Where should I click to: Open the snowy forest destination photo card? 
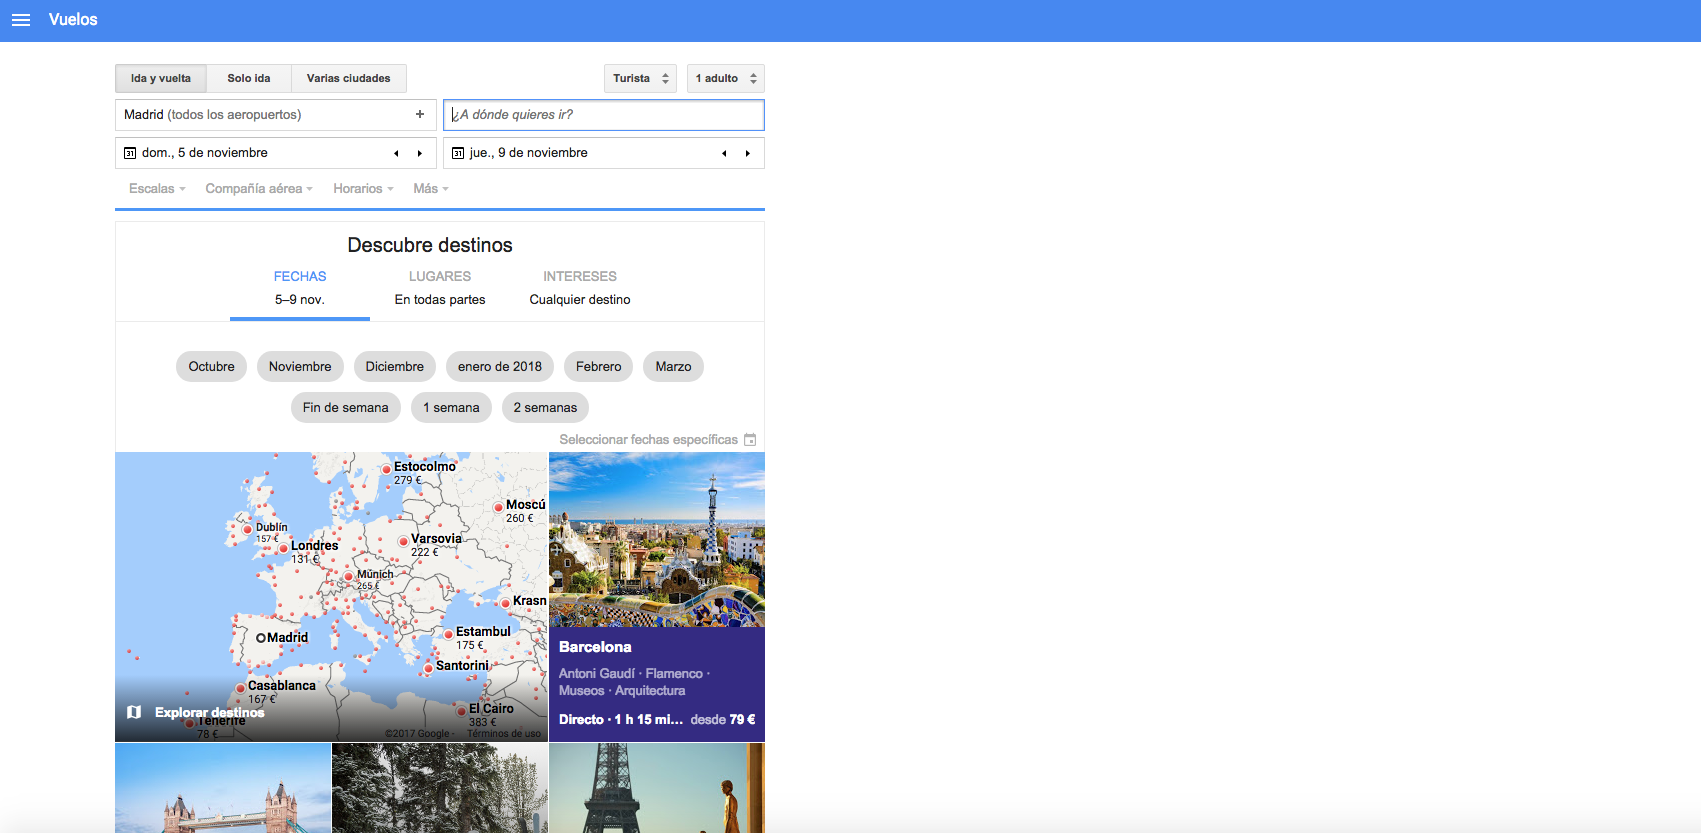click(440, 788)
